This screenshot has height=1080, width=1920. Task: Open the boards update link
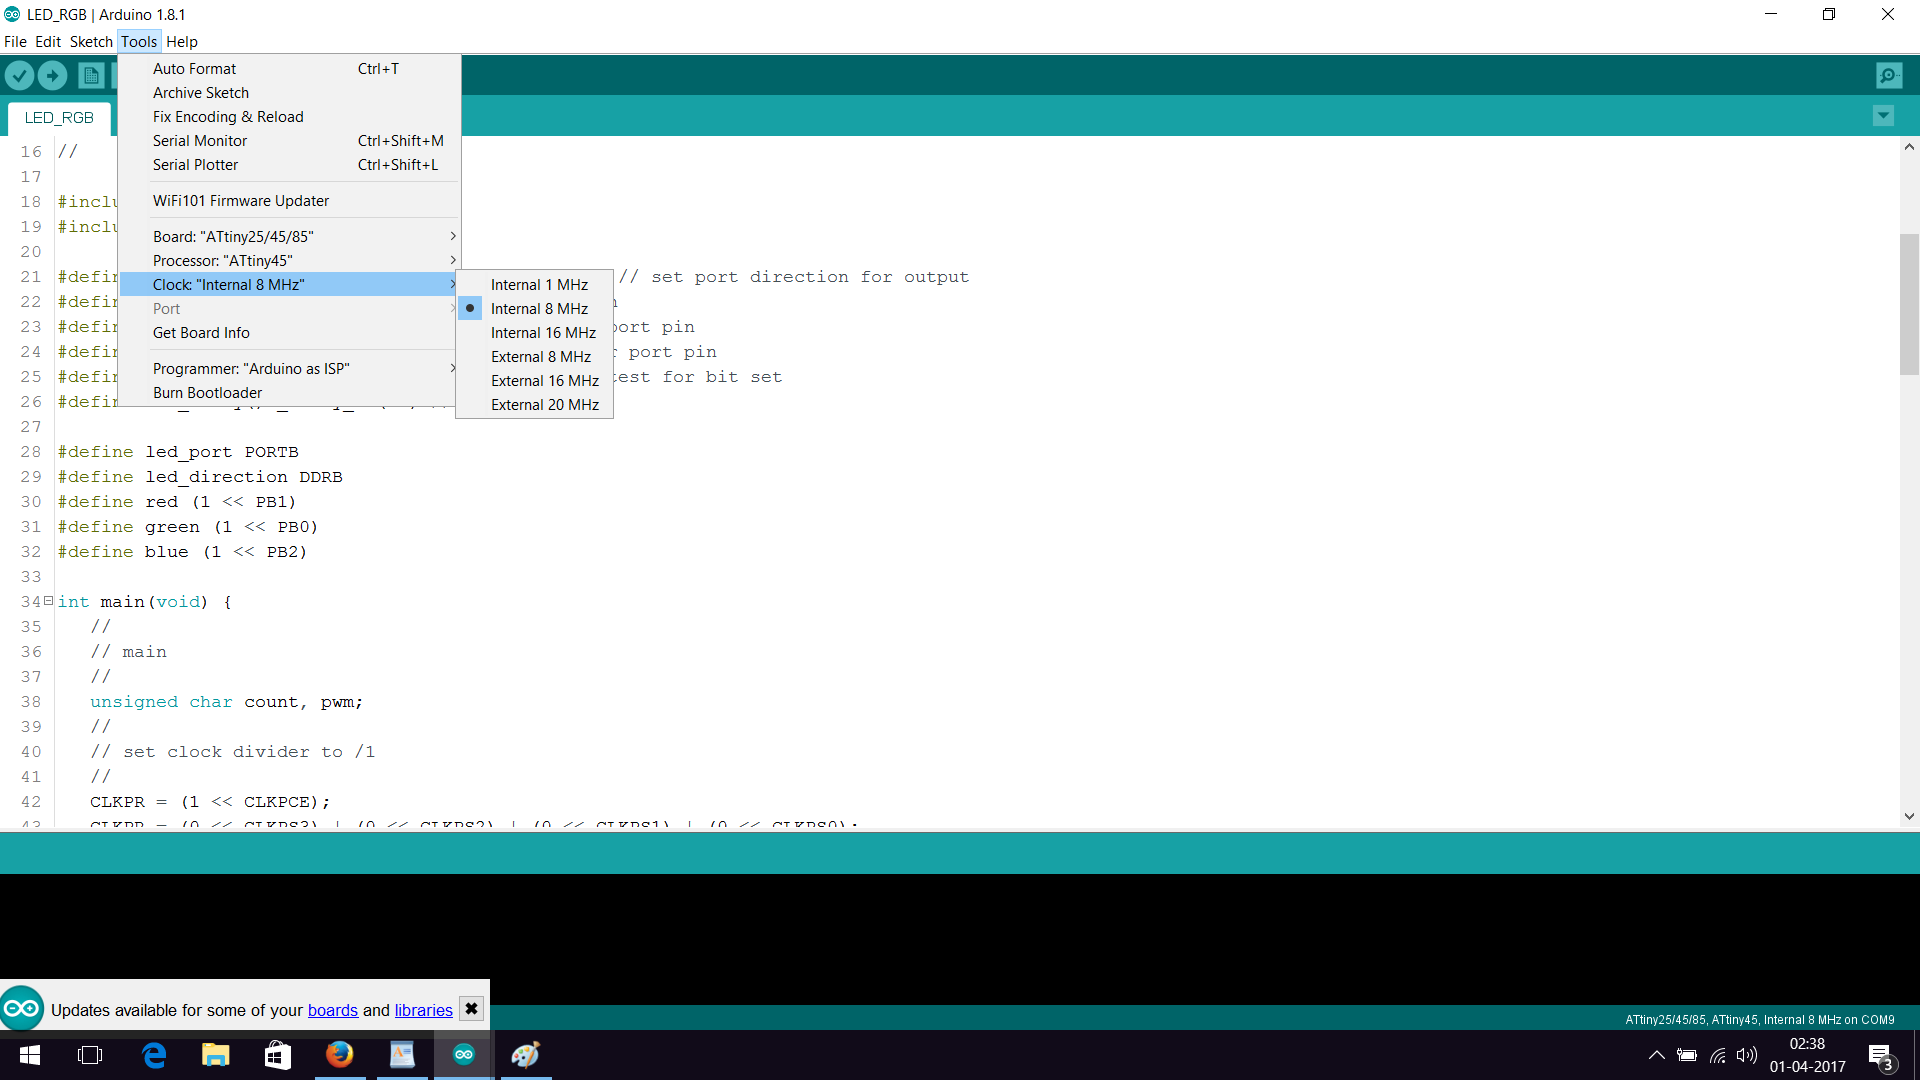(x=333, y=1010)
